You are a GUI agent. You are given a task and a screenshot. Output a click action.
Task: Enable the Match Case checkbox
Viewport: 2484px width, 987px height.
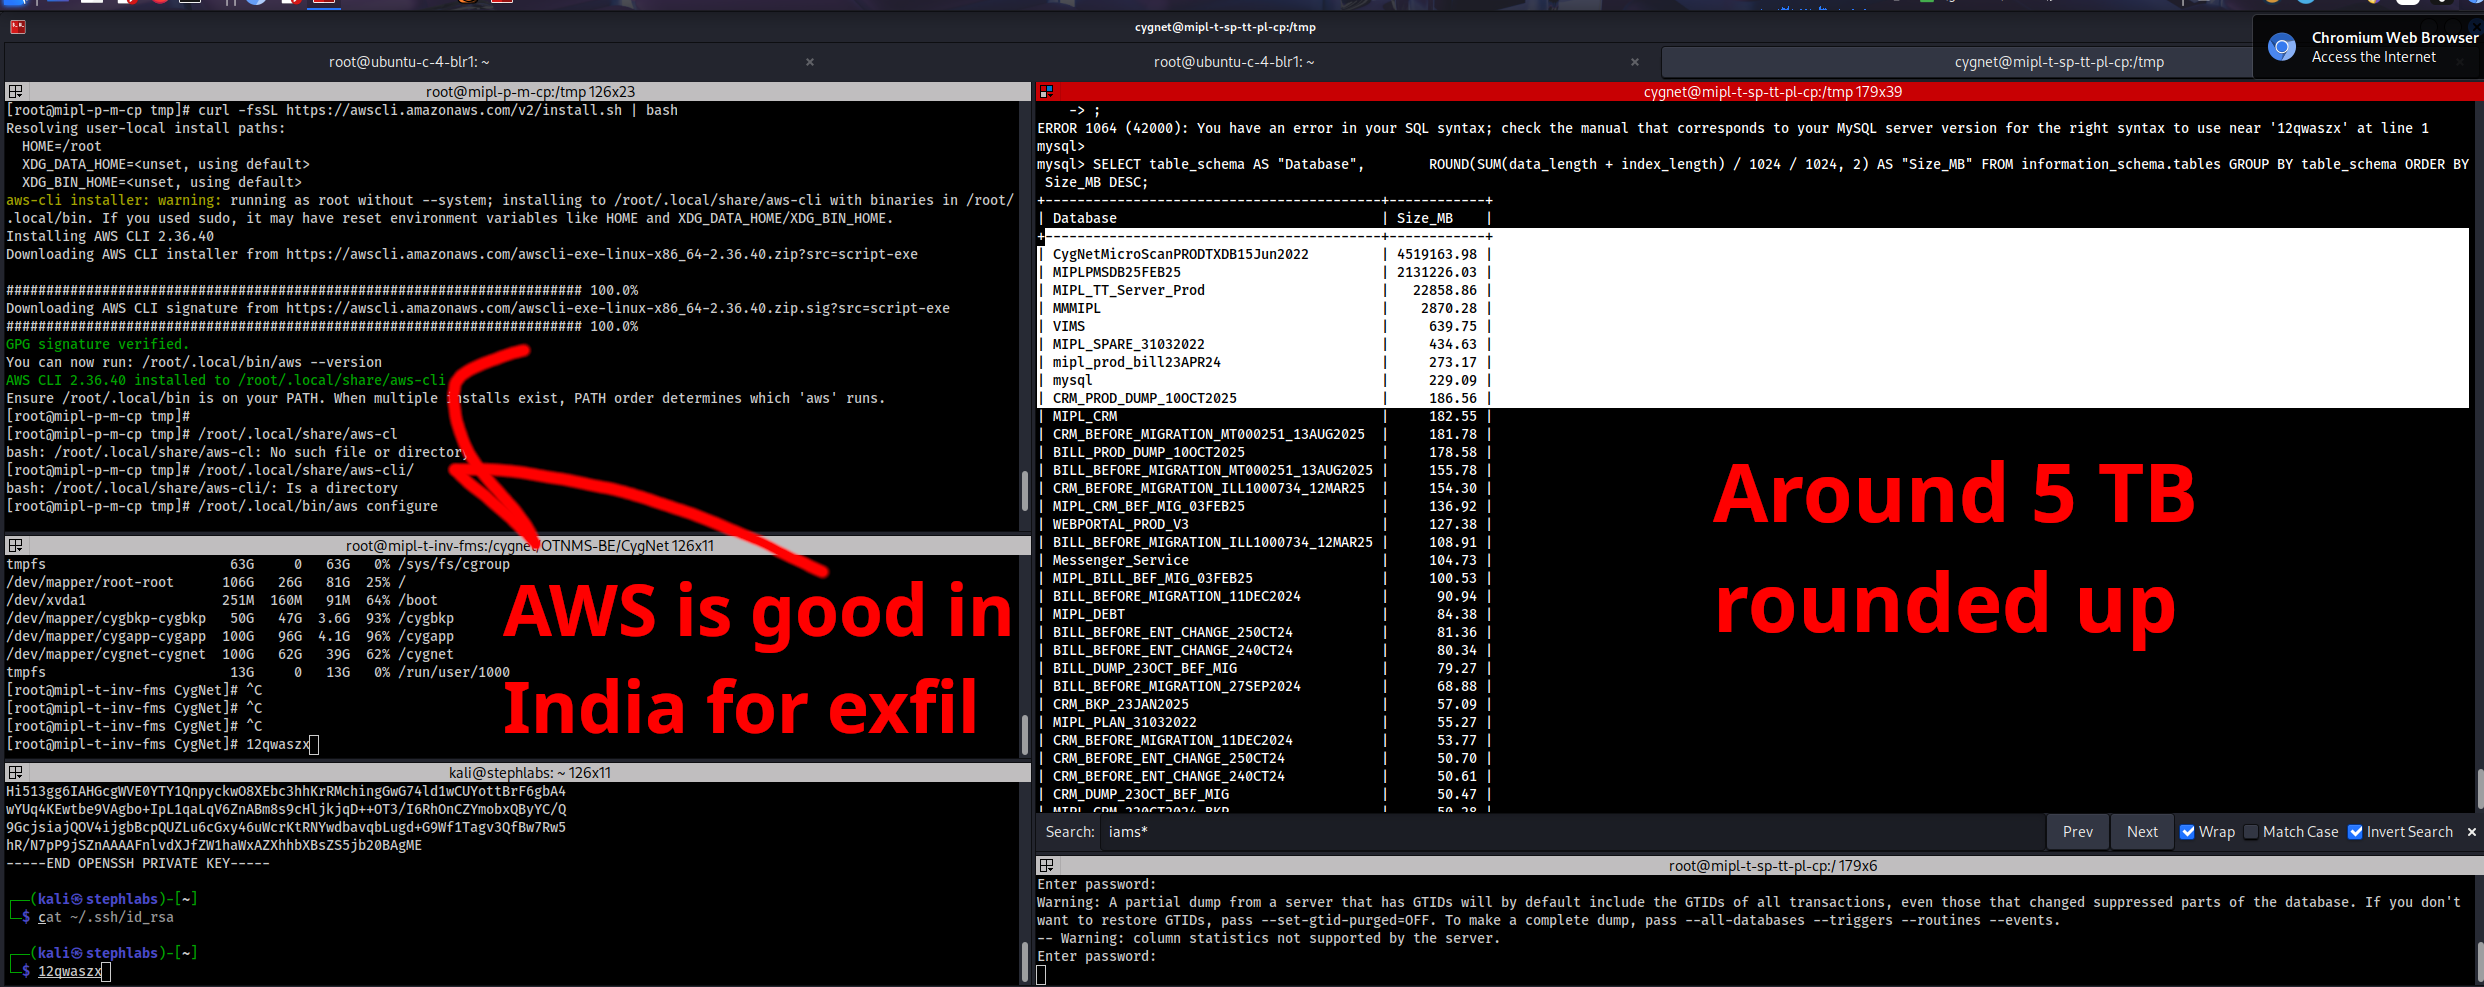point(2251,832)
